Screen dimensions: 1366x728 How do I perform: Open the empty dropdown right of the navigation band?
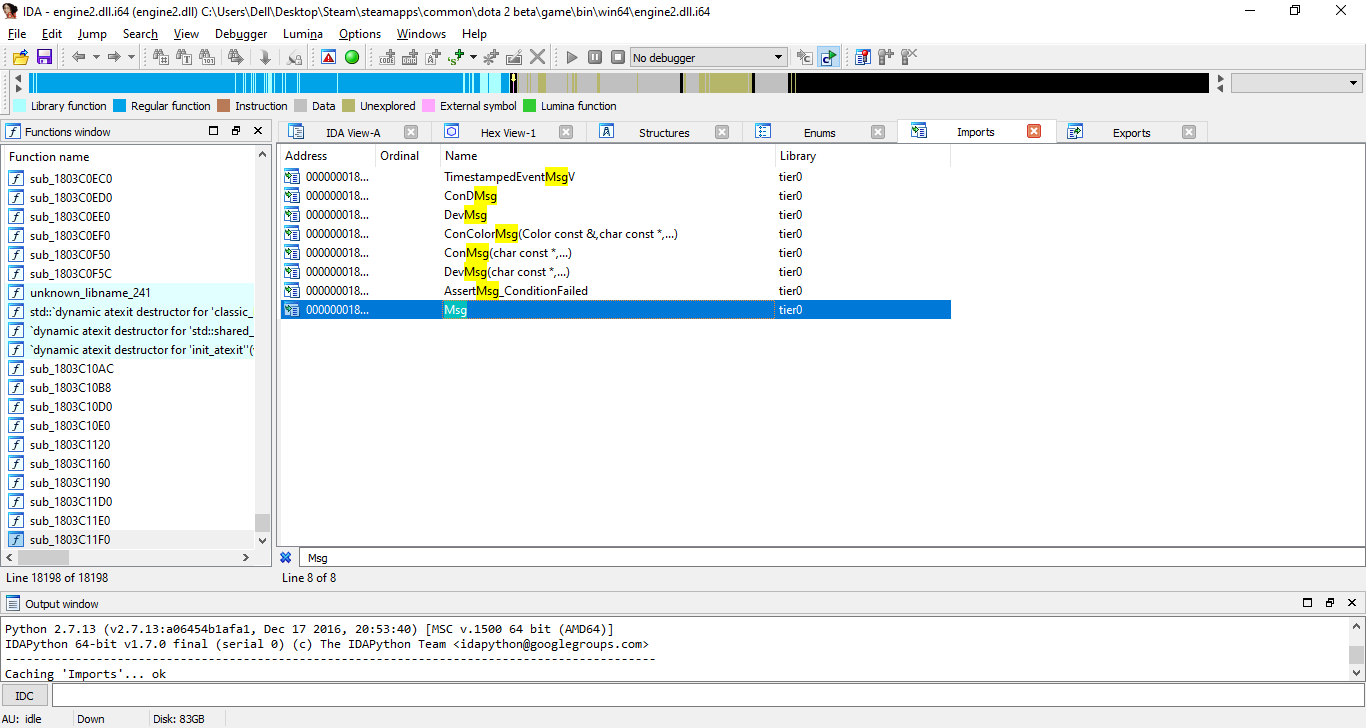tap(1297, 83)
